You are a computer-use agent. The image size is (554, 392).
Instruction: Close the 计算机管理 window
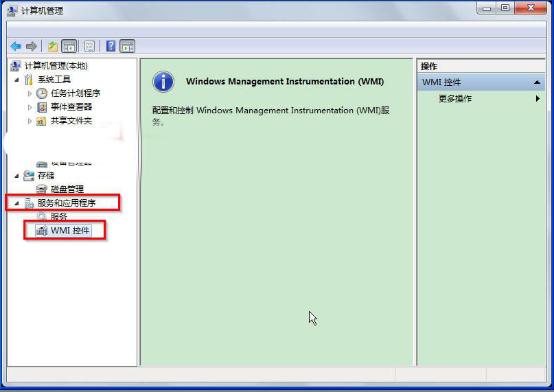pyautogui.click(x=530, y=8)
